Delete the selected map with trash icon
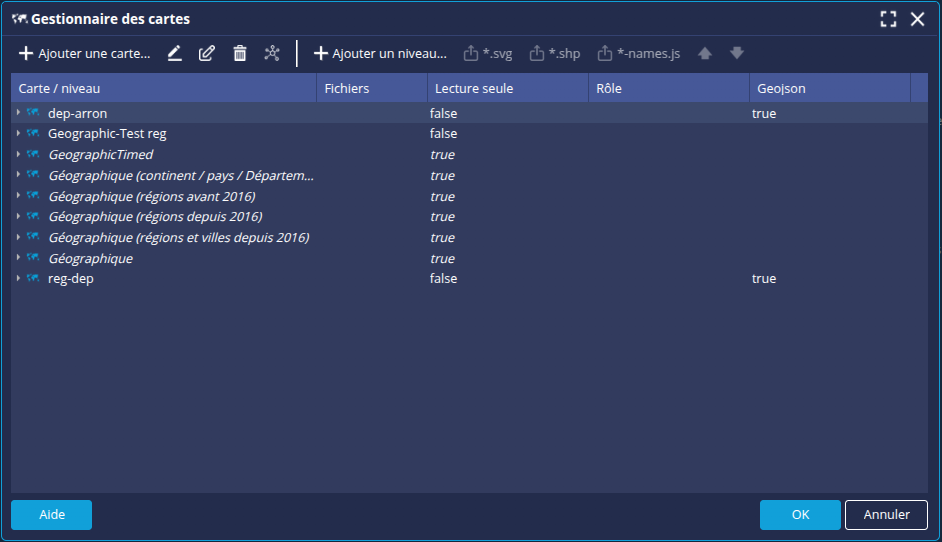Image resolution: width=942 pixels, height=542 pixels. 240,53
